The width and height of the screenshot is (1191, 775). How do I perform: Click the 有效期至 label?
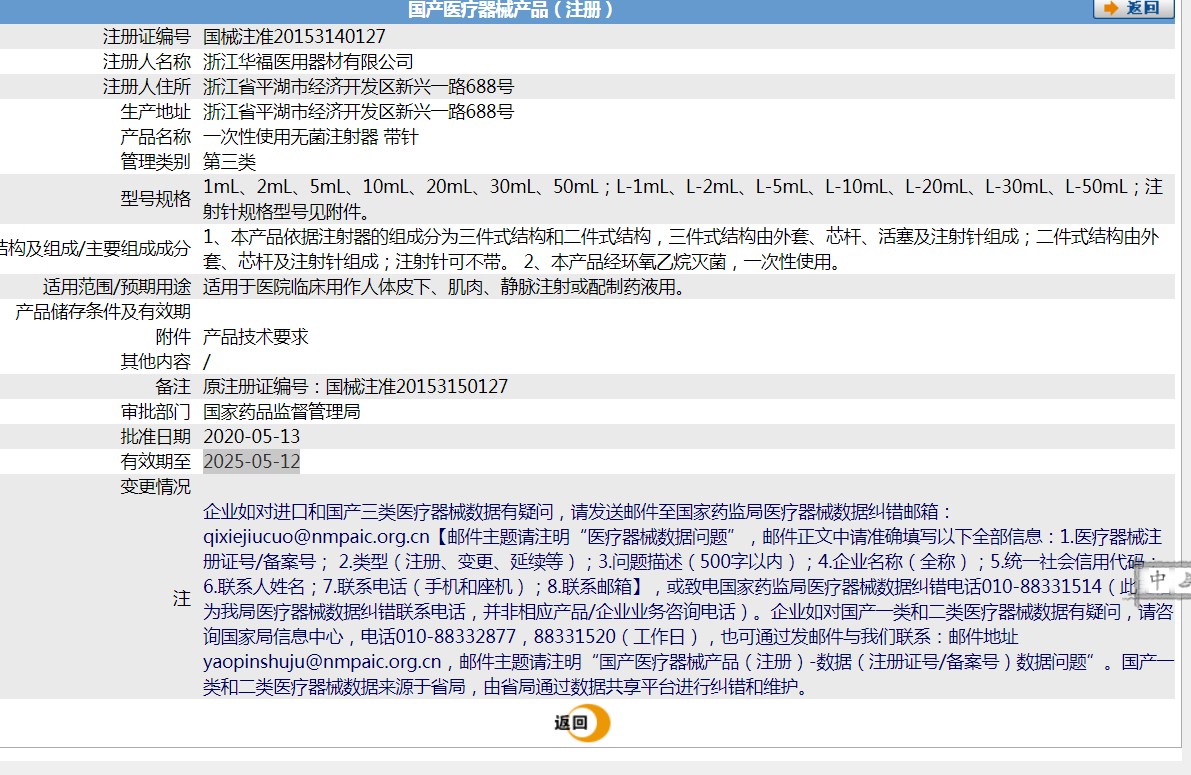click(156, 462)
